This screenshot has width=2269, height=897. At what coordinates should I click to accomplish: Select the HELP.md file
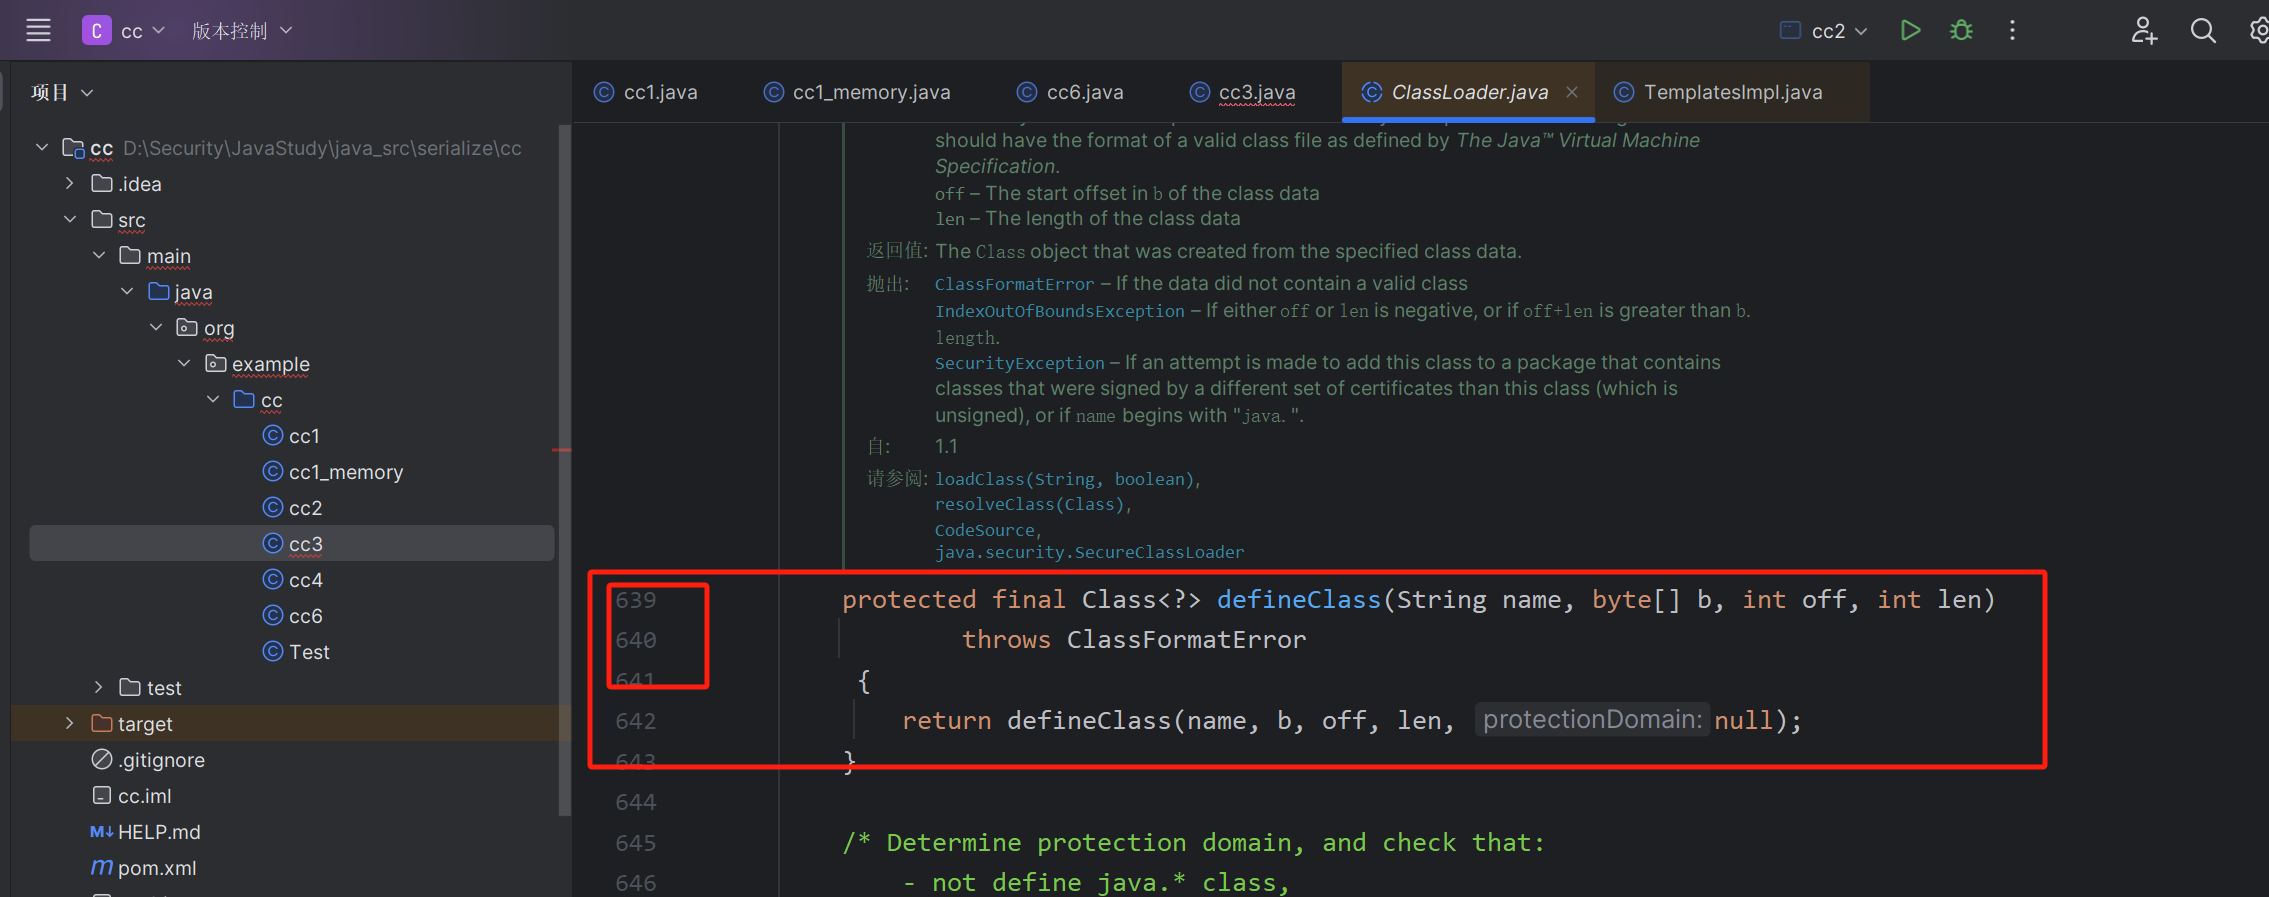pos(145,832)
